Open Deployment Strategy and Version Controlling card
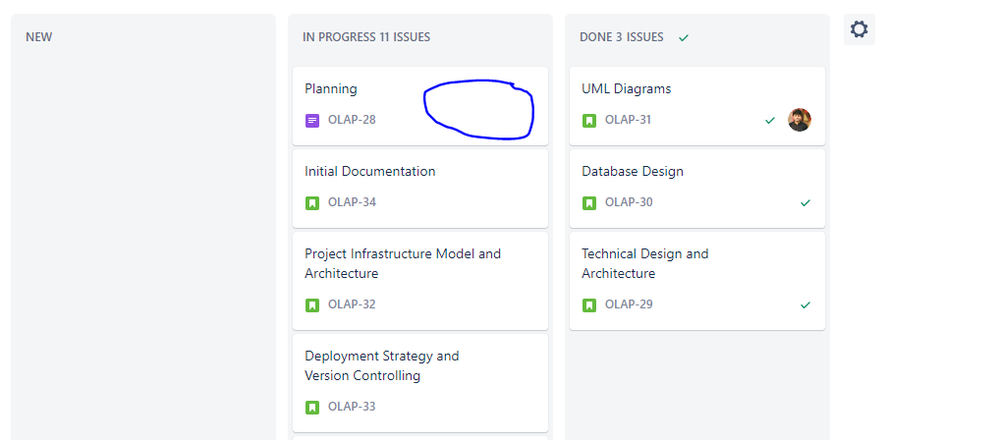Image resolution: width=999 pixels, height=440 pixels. tap(420, 383)
